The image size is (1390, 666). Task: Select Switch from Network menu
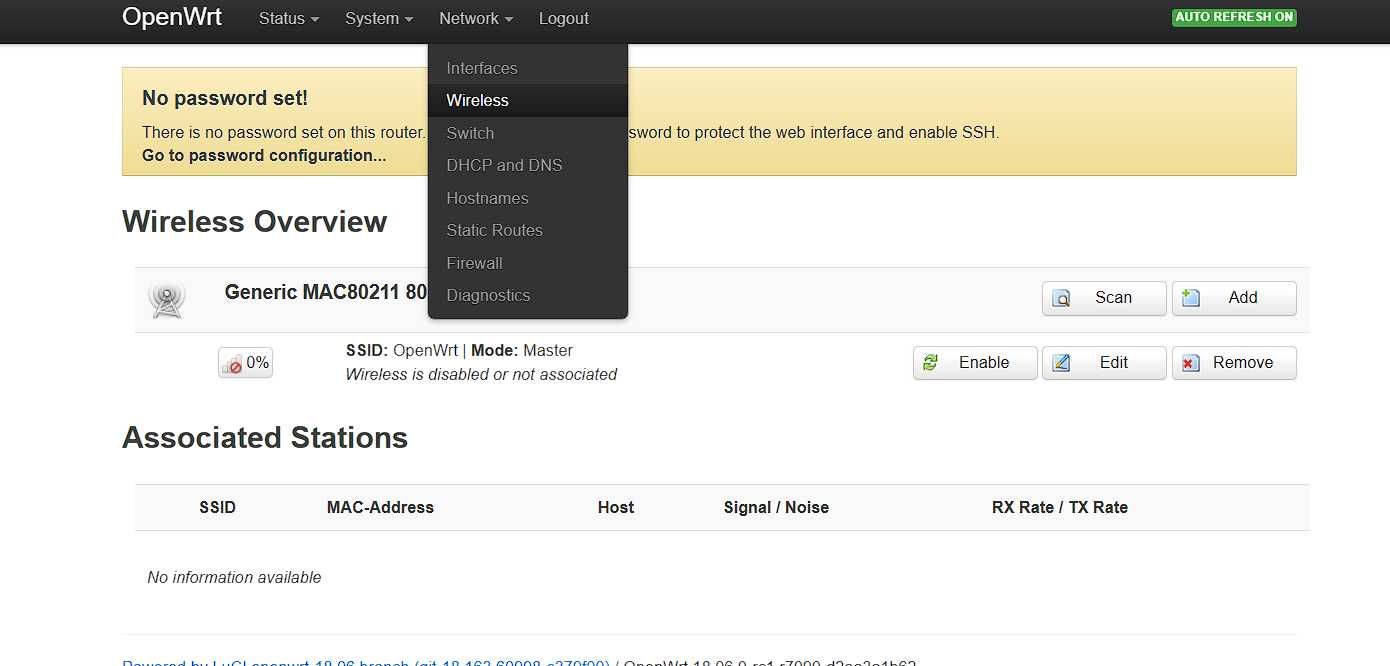[528, 133]
